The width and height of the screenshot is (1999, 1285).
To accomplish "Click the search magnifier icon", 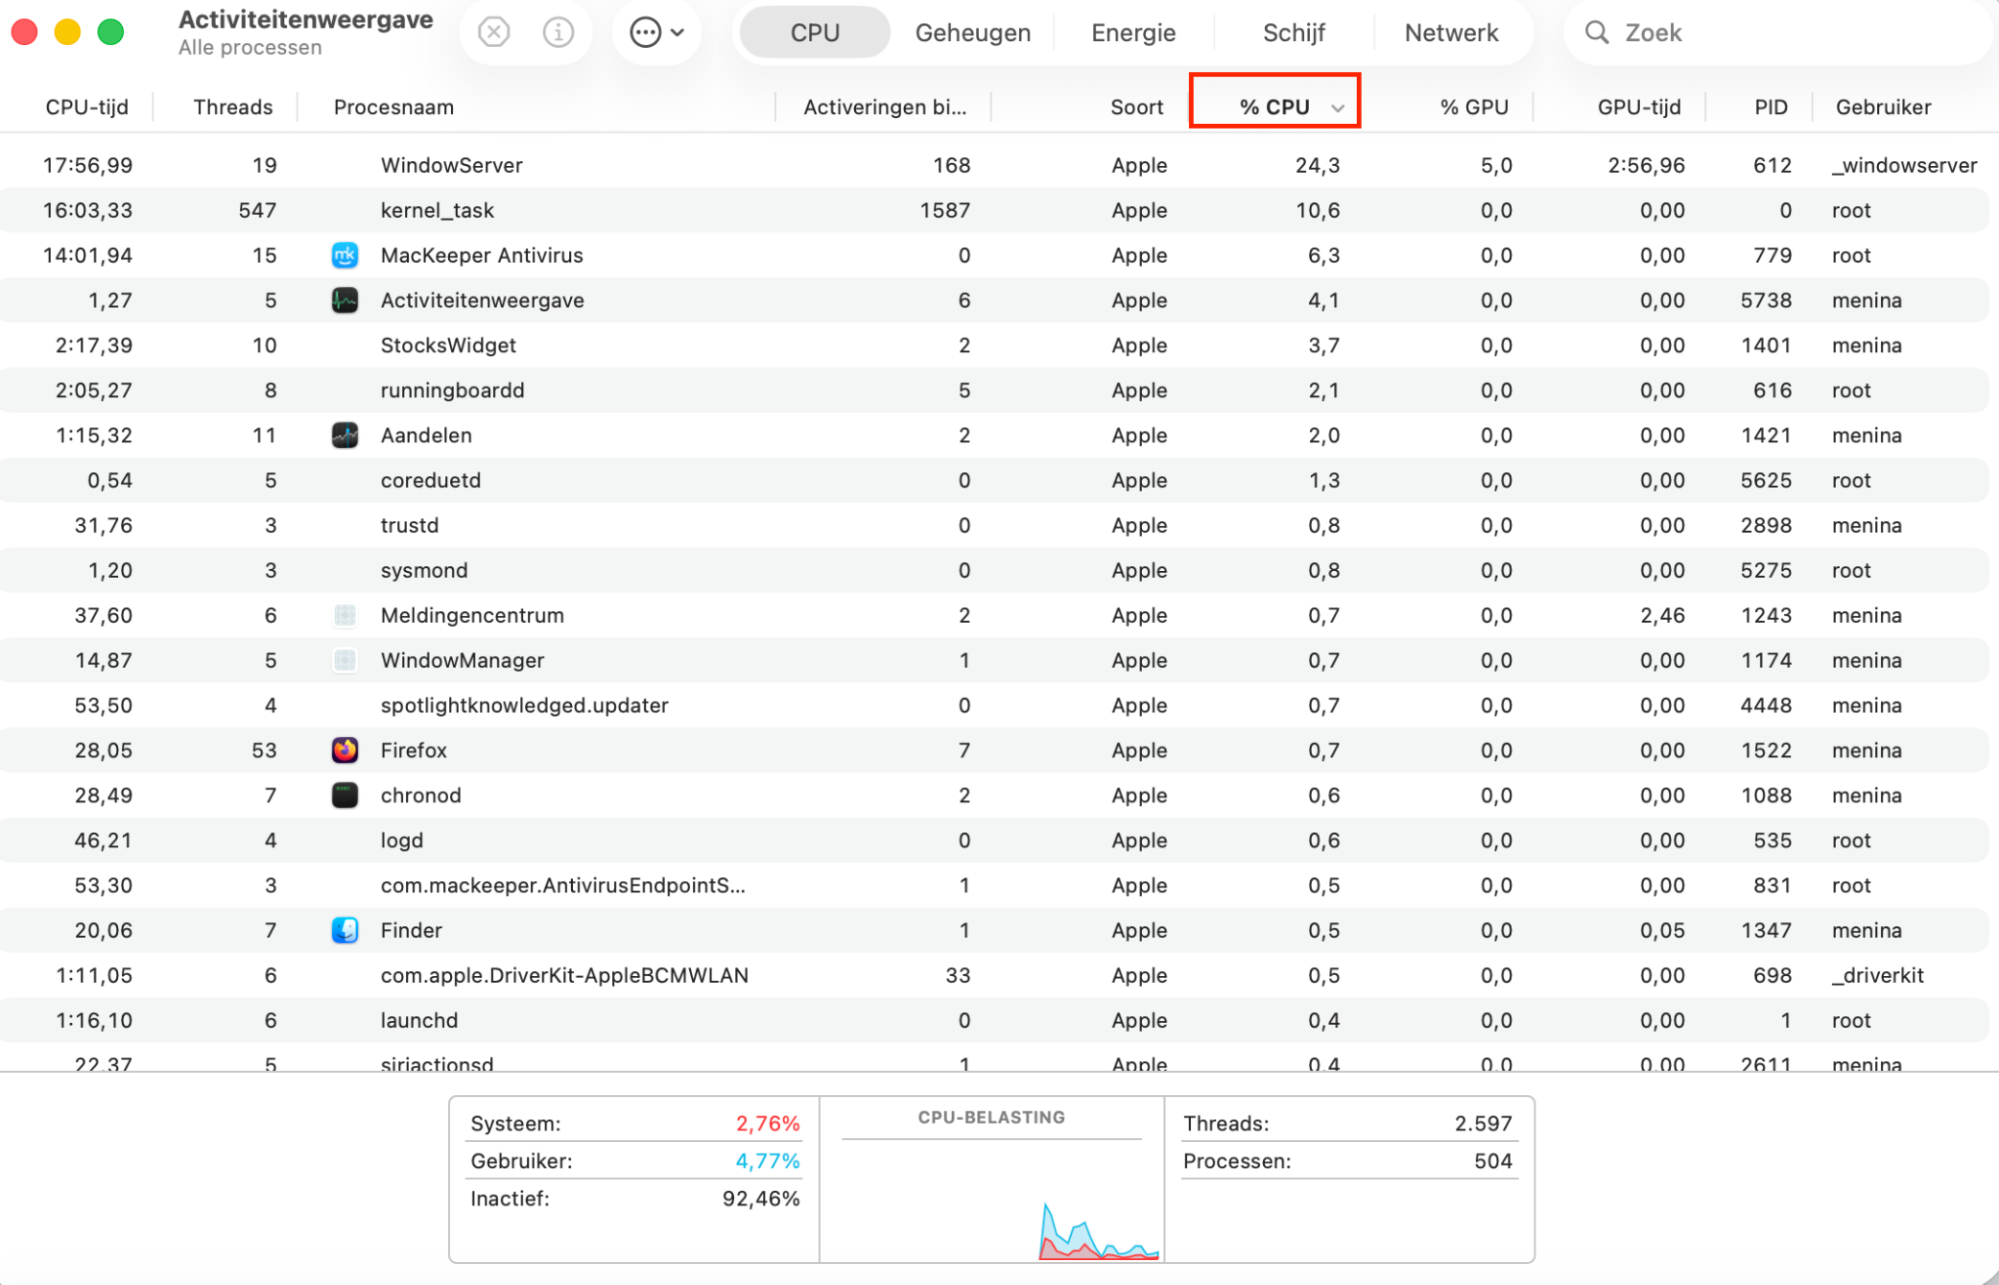I will 1597,33.
